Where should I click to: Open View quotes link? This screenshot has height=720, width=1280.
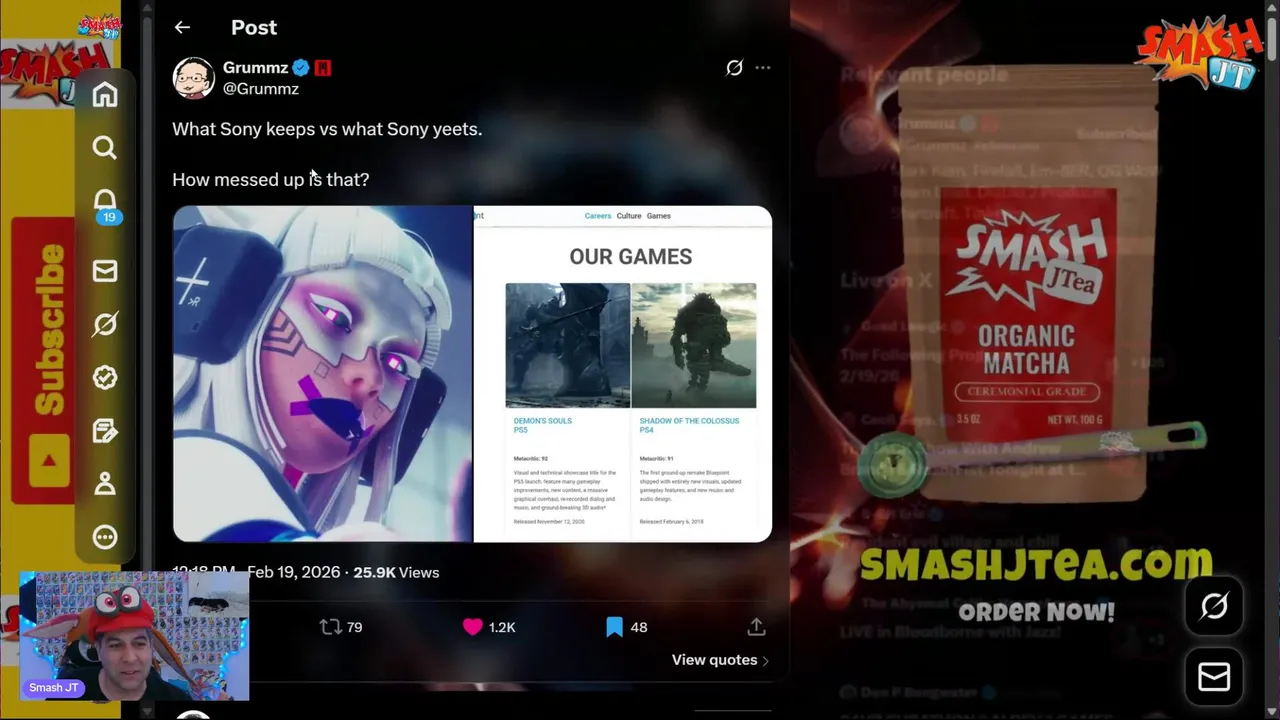720,660
